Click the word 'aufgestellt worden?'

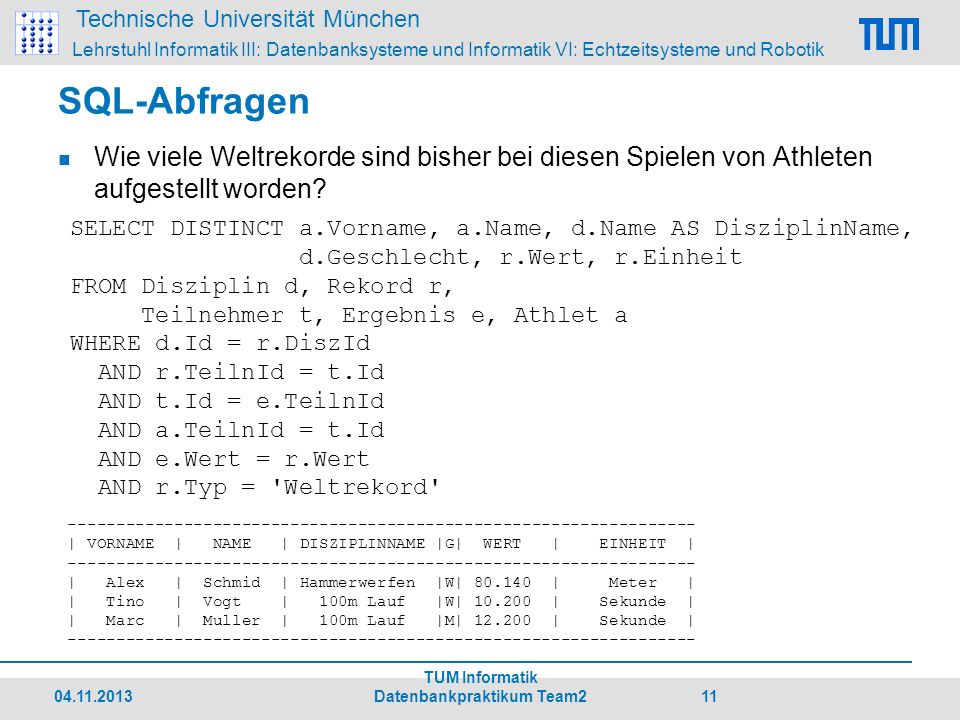pyautogui.click(x=210, y=189)
